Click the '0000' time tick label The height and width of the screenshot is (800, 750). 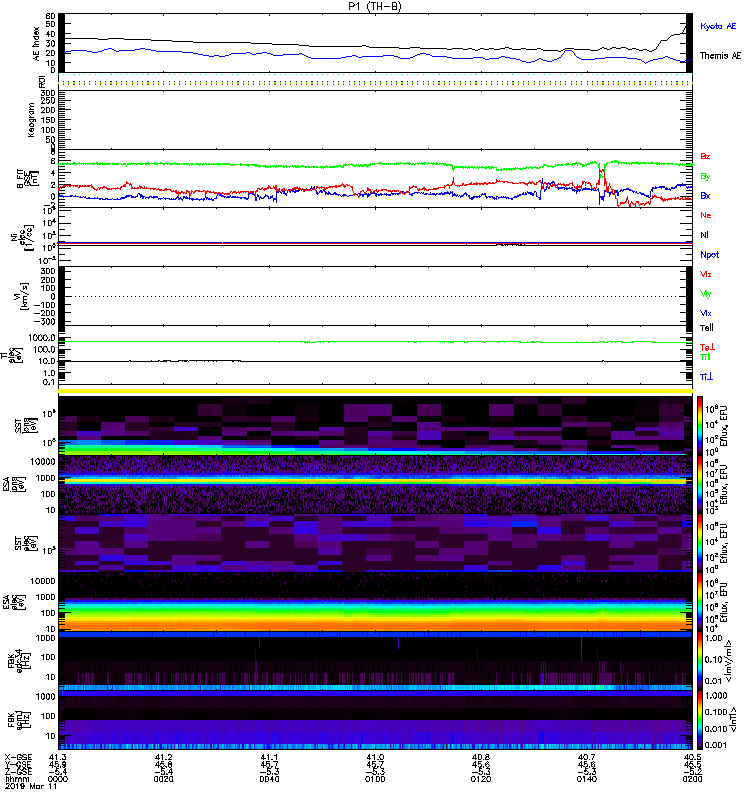[x=58, y=779]
